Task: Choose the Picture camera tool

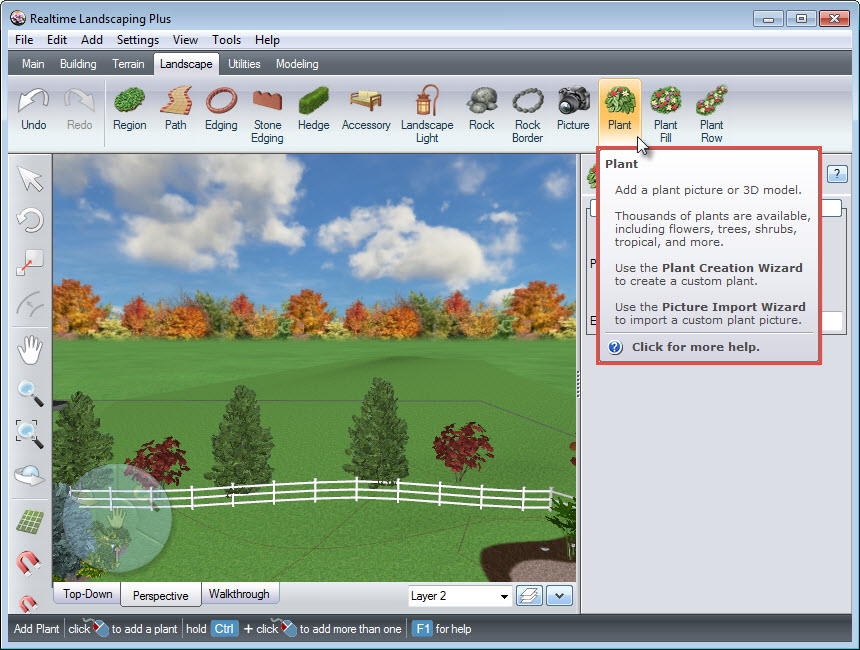Action: coord(573,110)
